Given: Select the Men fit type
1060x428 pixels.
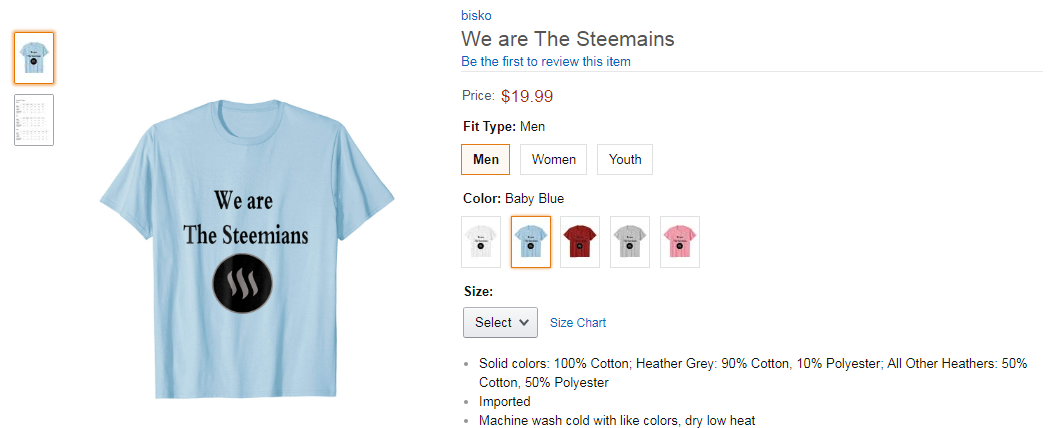Looking at the screenshot, I should point(486,160).
